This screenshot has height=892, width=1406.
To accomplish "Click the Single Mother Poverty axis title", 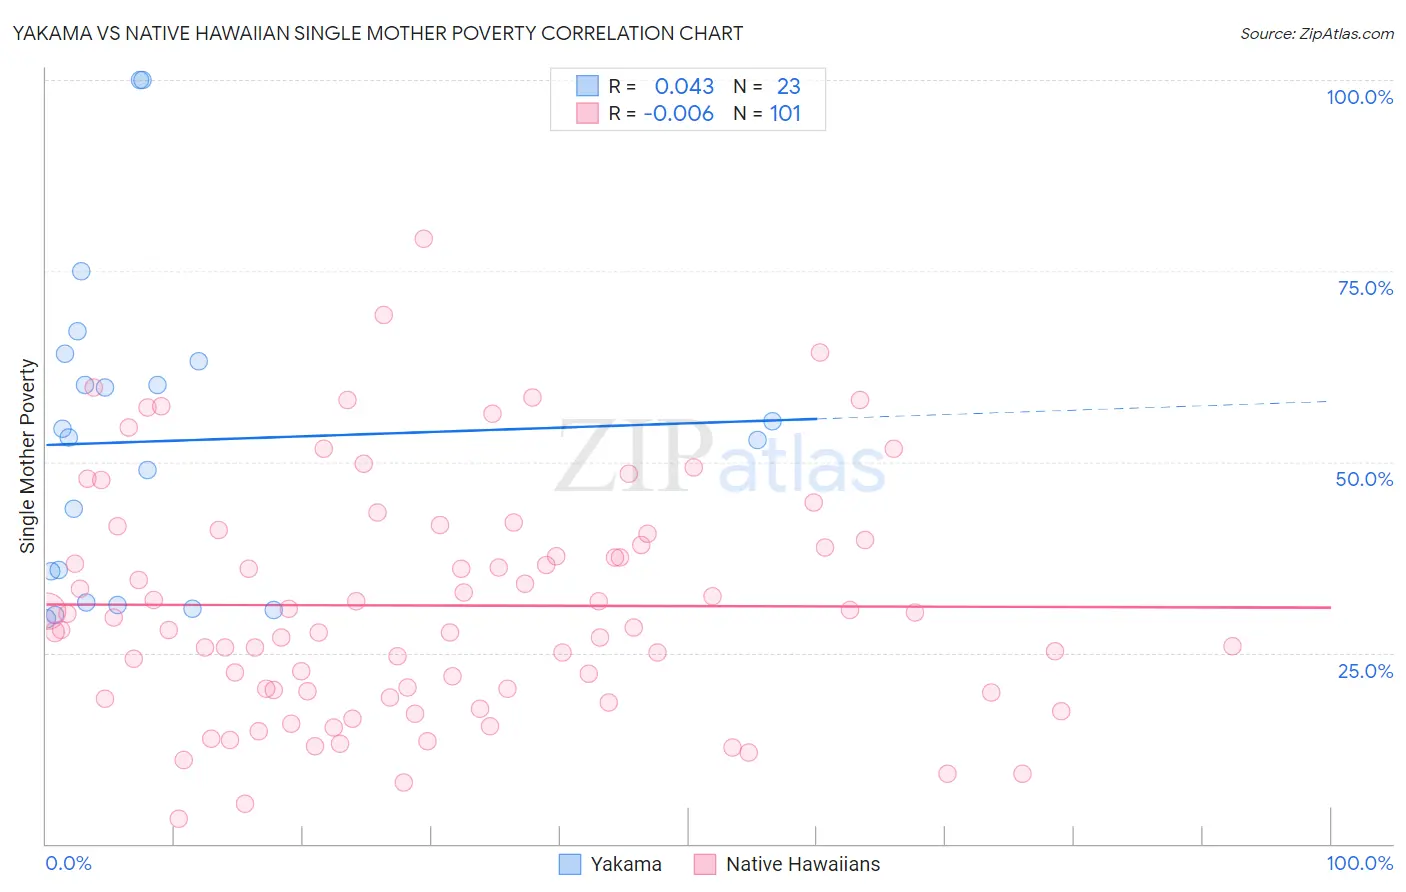I will coord(28,456).
